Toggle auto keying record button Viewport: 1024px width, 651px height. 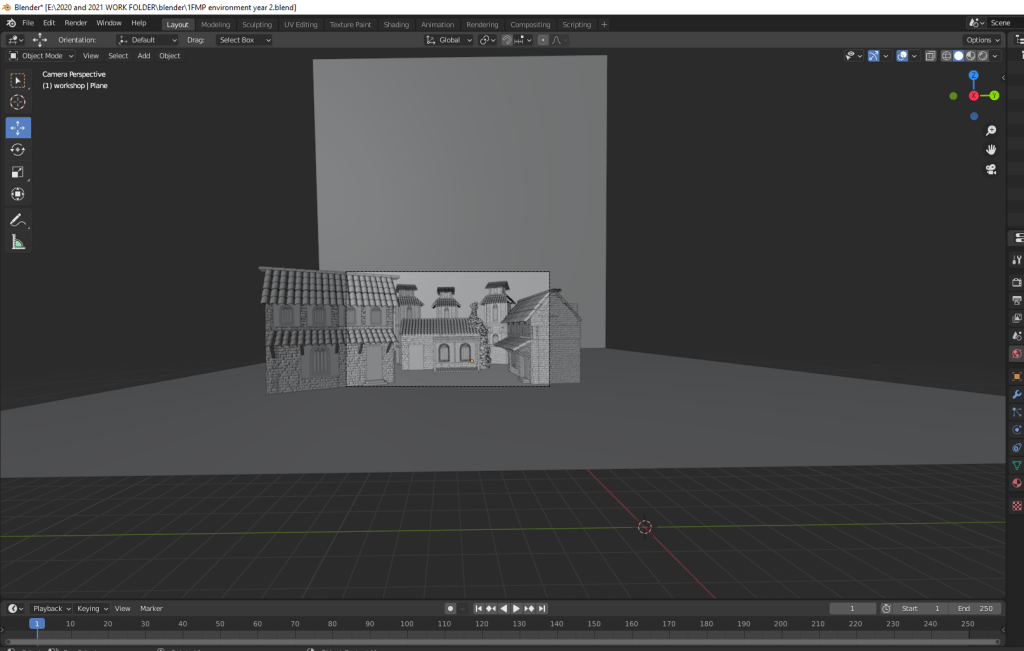point(450,608)
